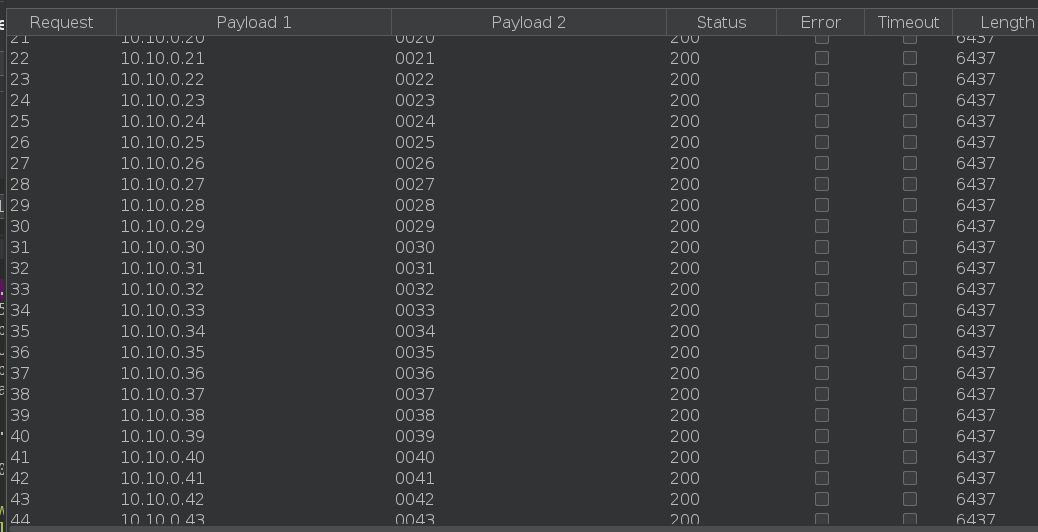Toggle Error checkbox in request 35 row
The image size is (1038, 532).
tap(822, 331)
